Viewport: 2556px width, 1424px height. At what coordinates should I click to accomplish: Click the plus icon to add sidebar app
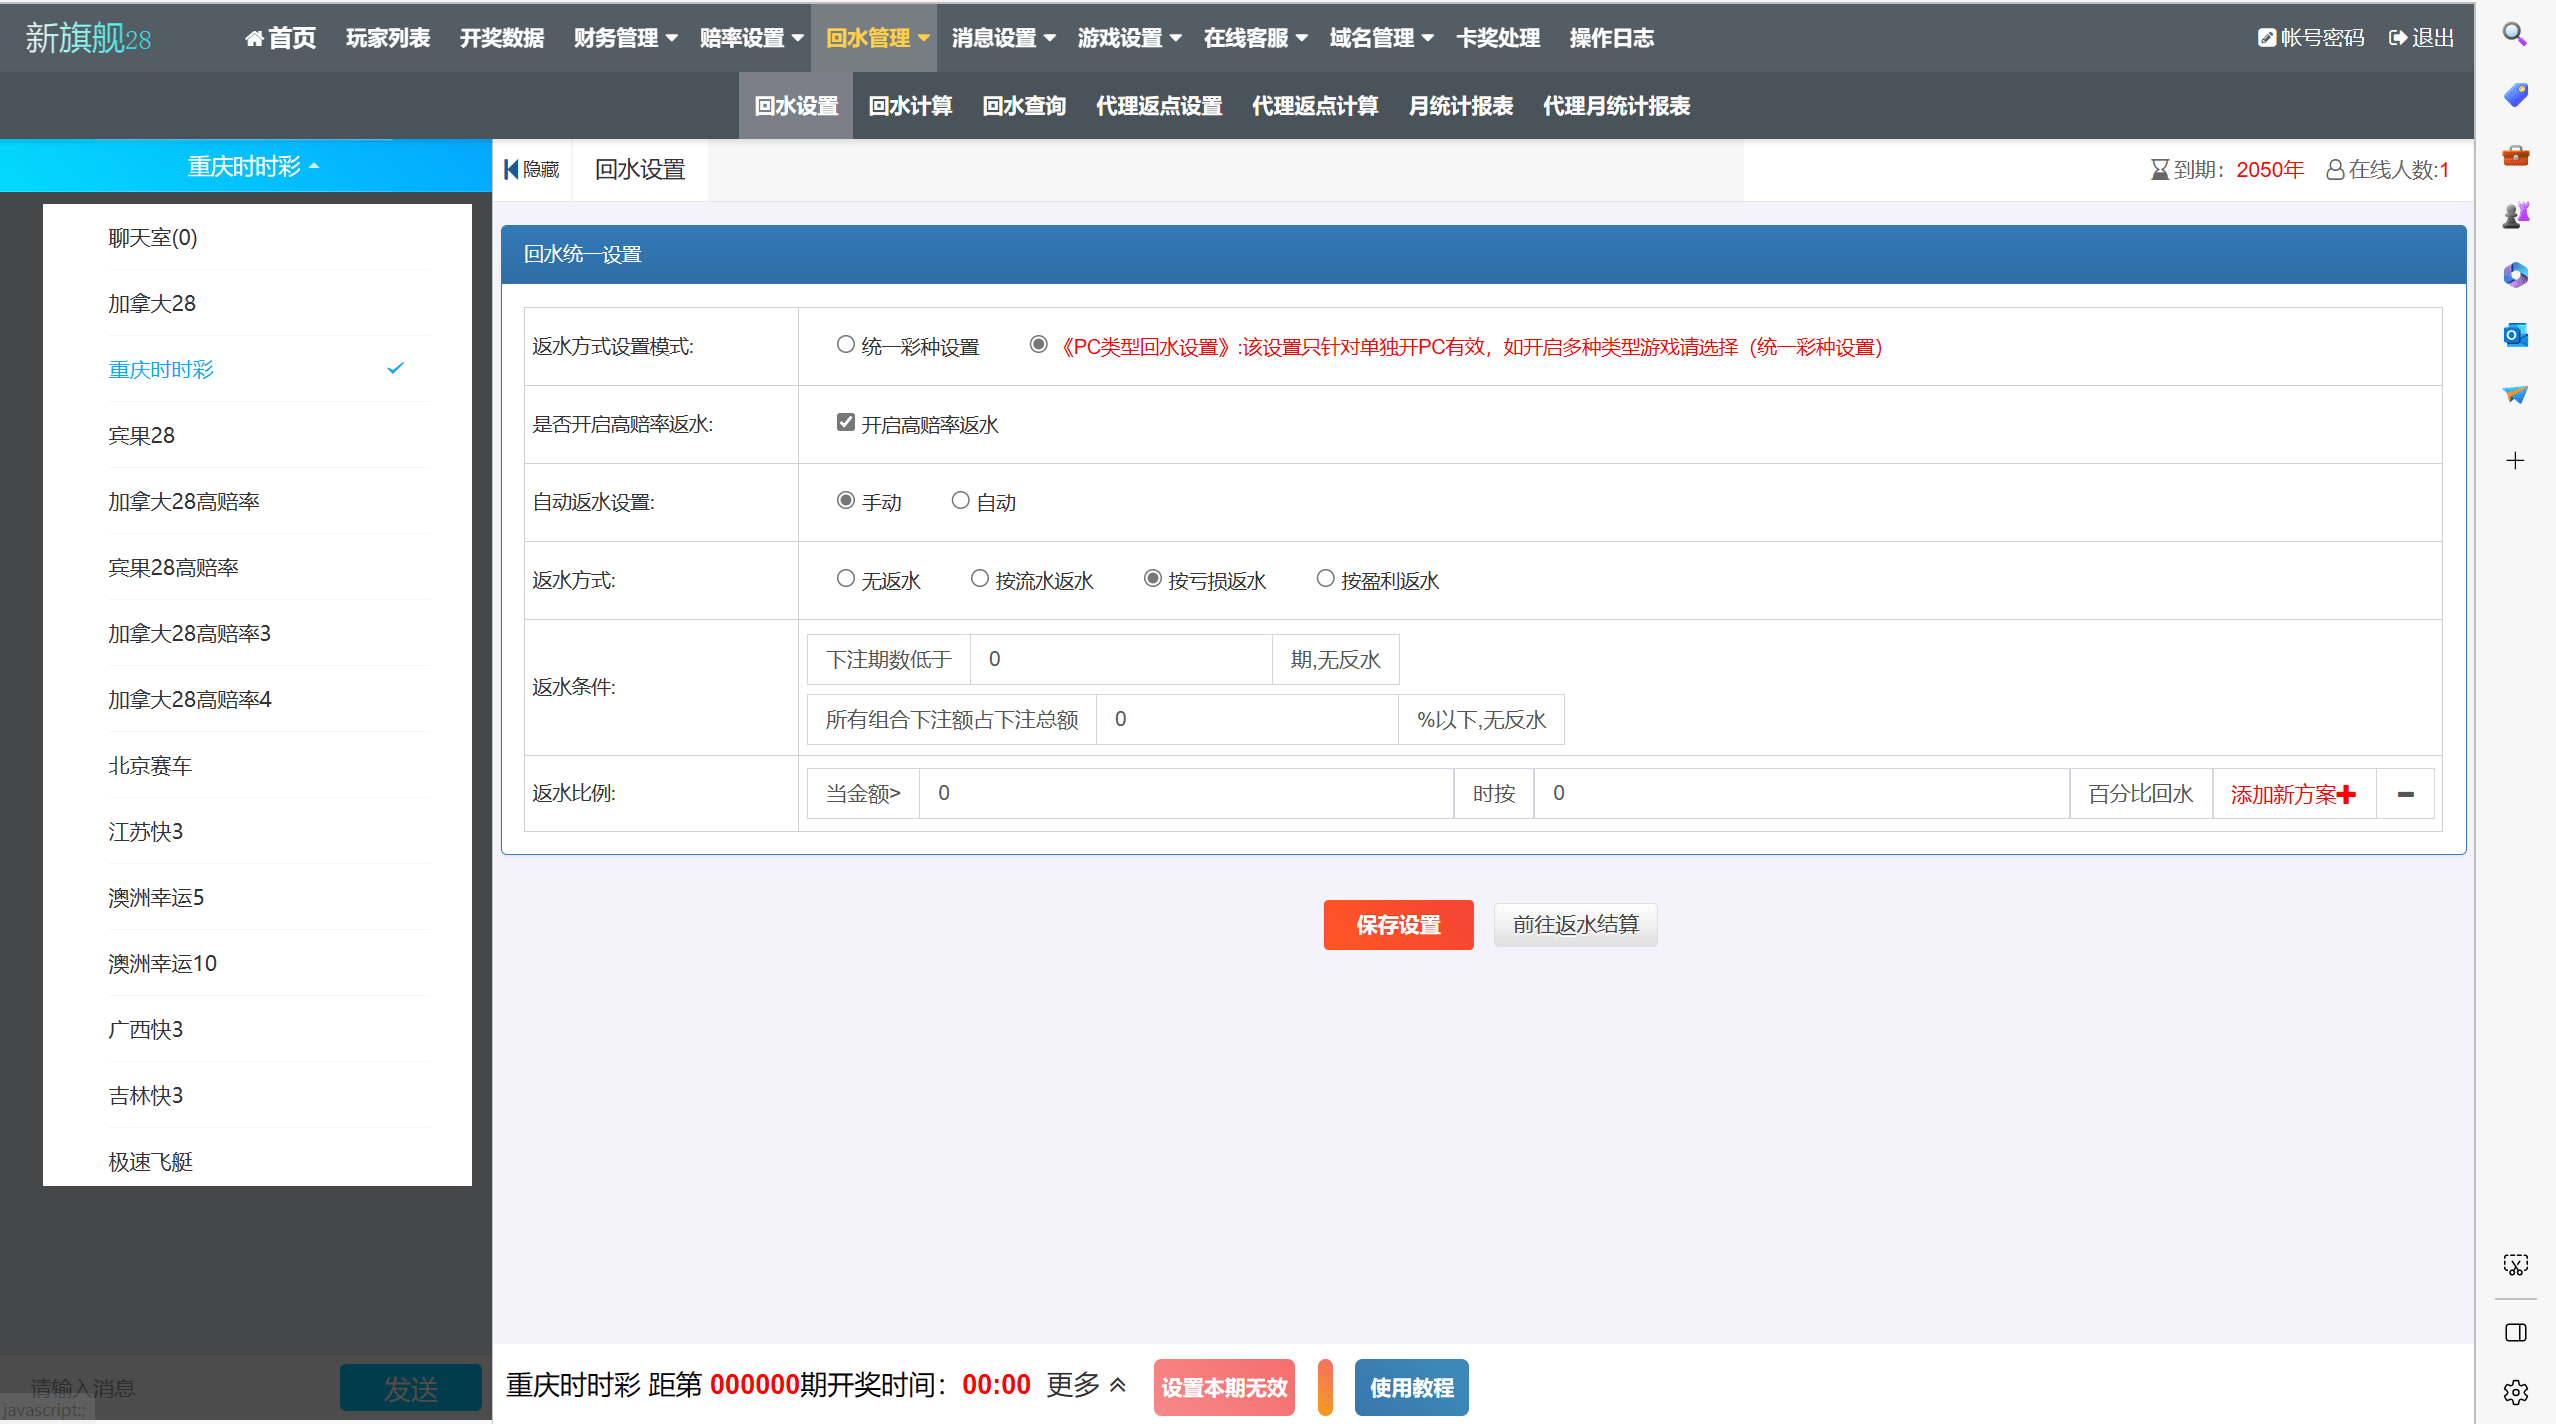pyautogui.click(x=2515, y=460)
